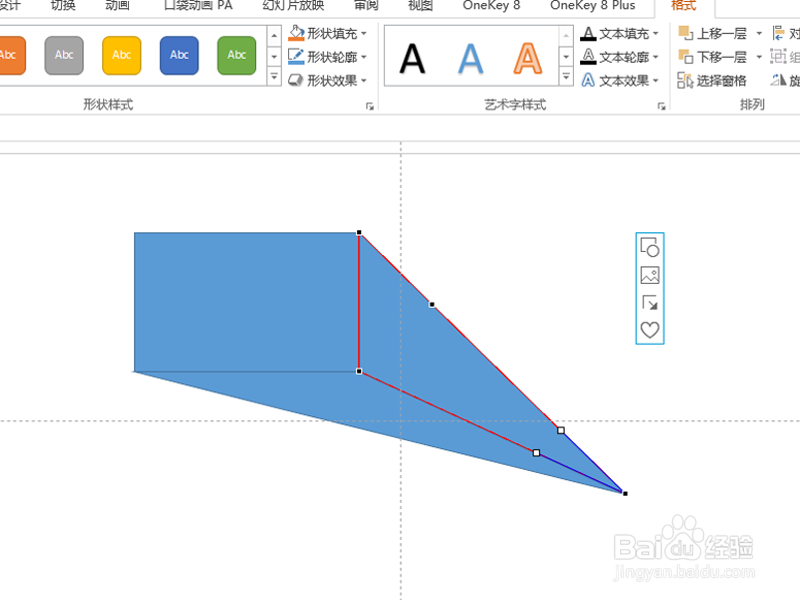Open the 视图 view tab

pyautogui.click(x=420, y=6)
